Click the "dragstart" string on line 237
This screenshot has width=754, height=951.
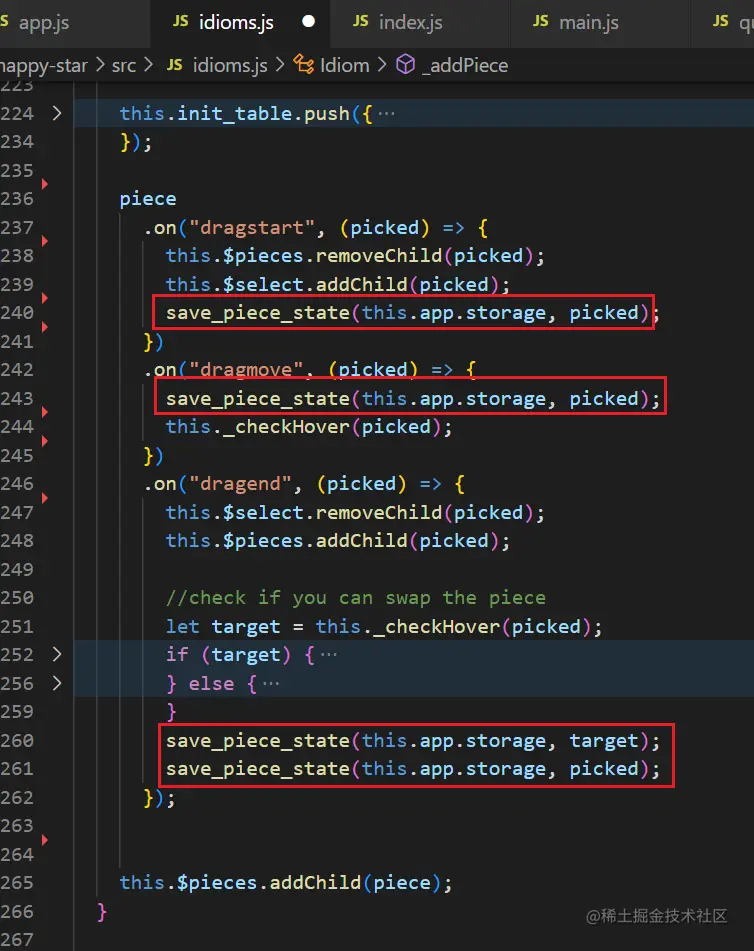coord(252,228)
